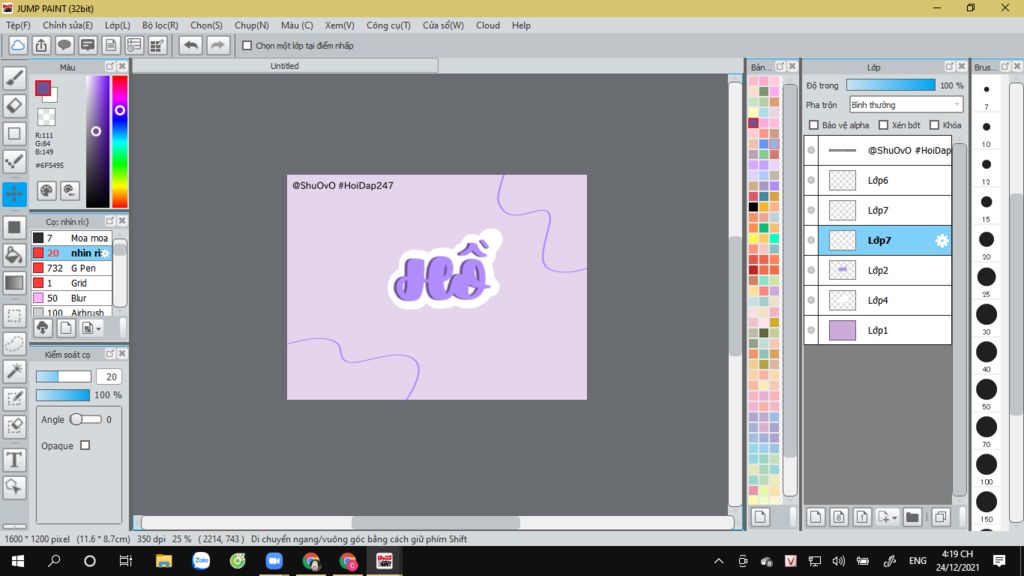Click the brush size input field
The height and width of the screenshot is (576, 1024).
[x=110, y=377]
